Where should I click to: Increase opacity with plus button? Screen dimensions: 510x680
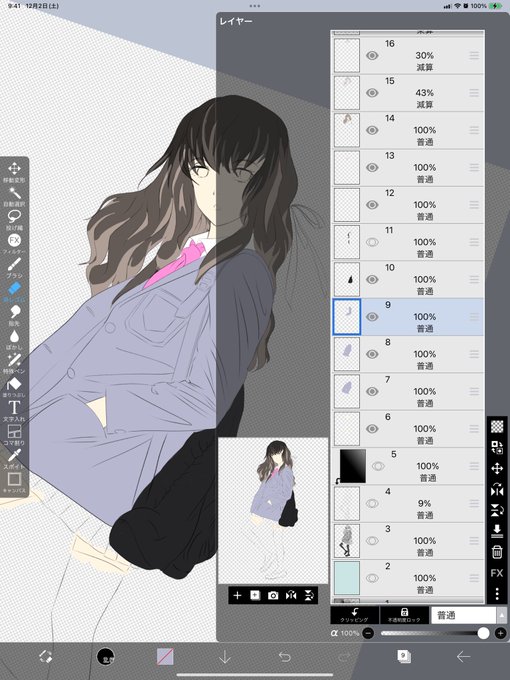[x=500, y=634]
